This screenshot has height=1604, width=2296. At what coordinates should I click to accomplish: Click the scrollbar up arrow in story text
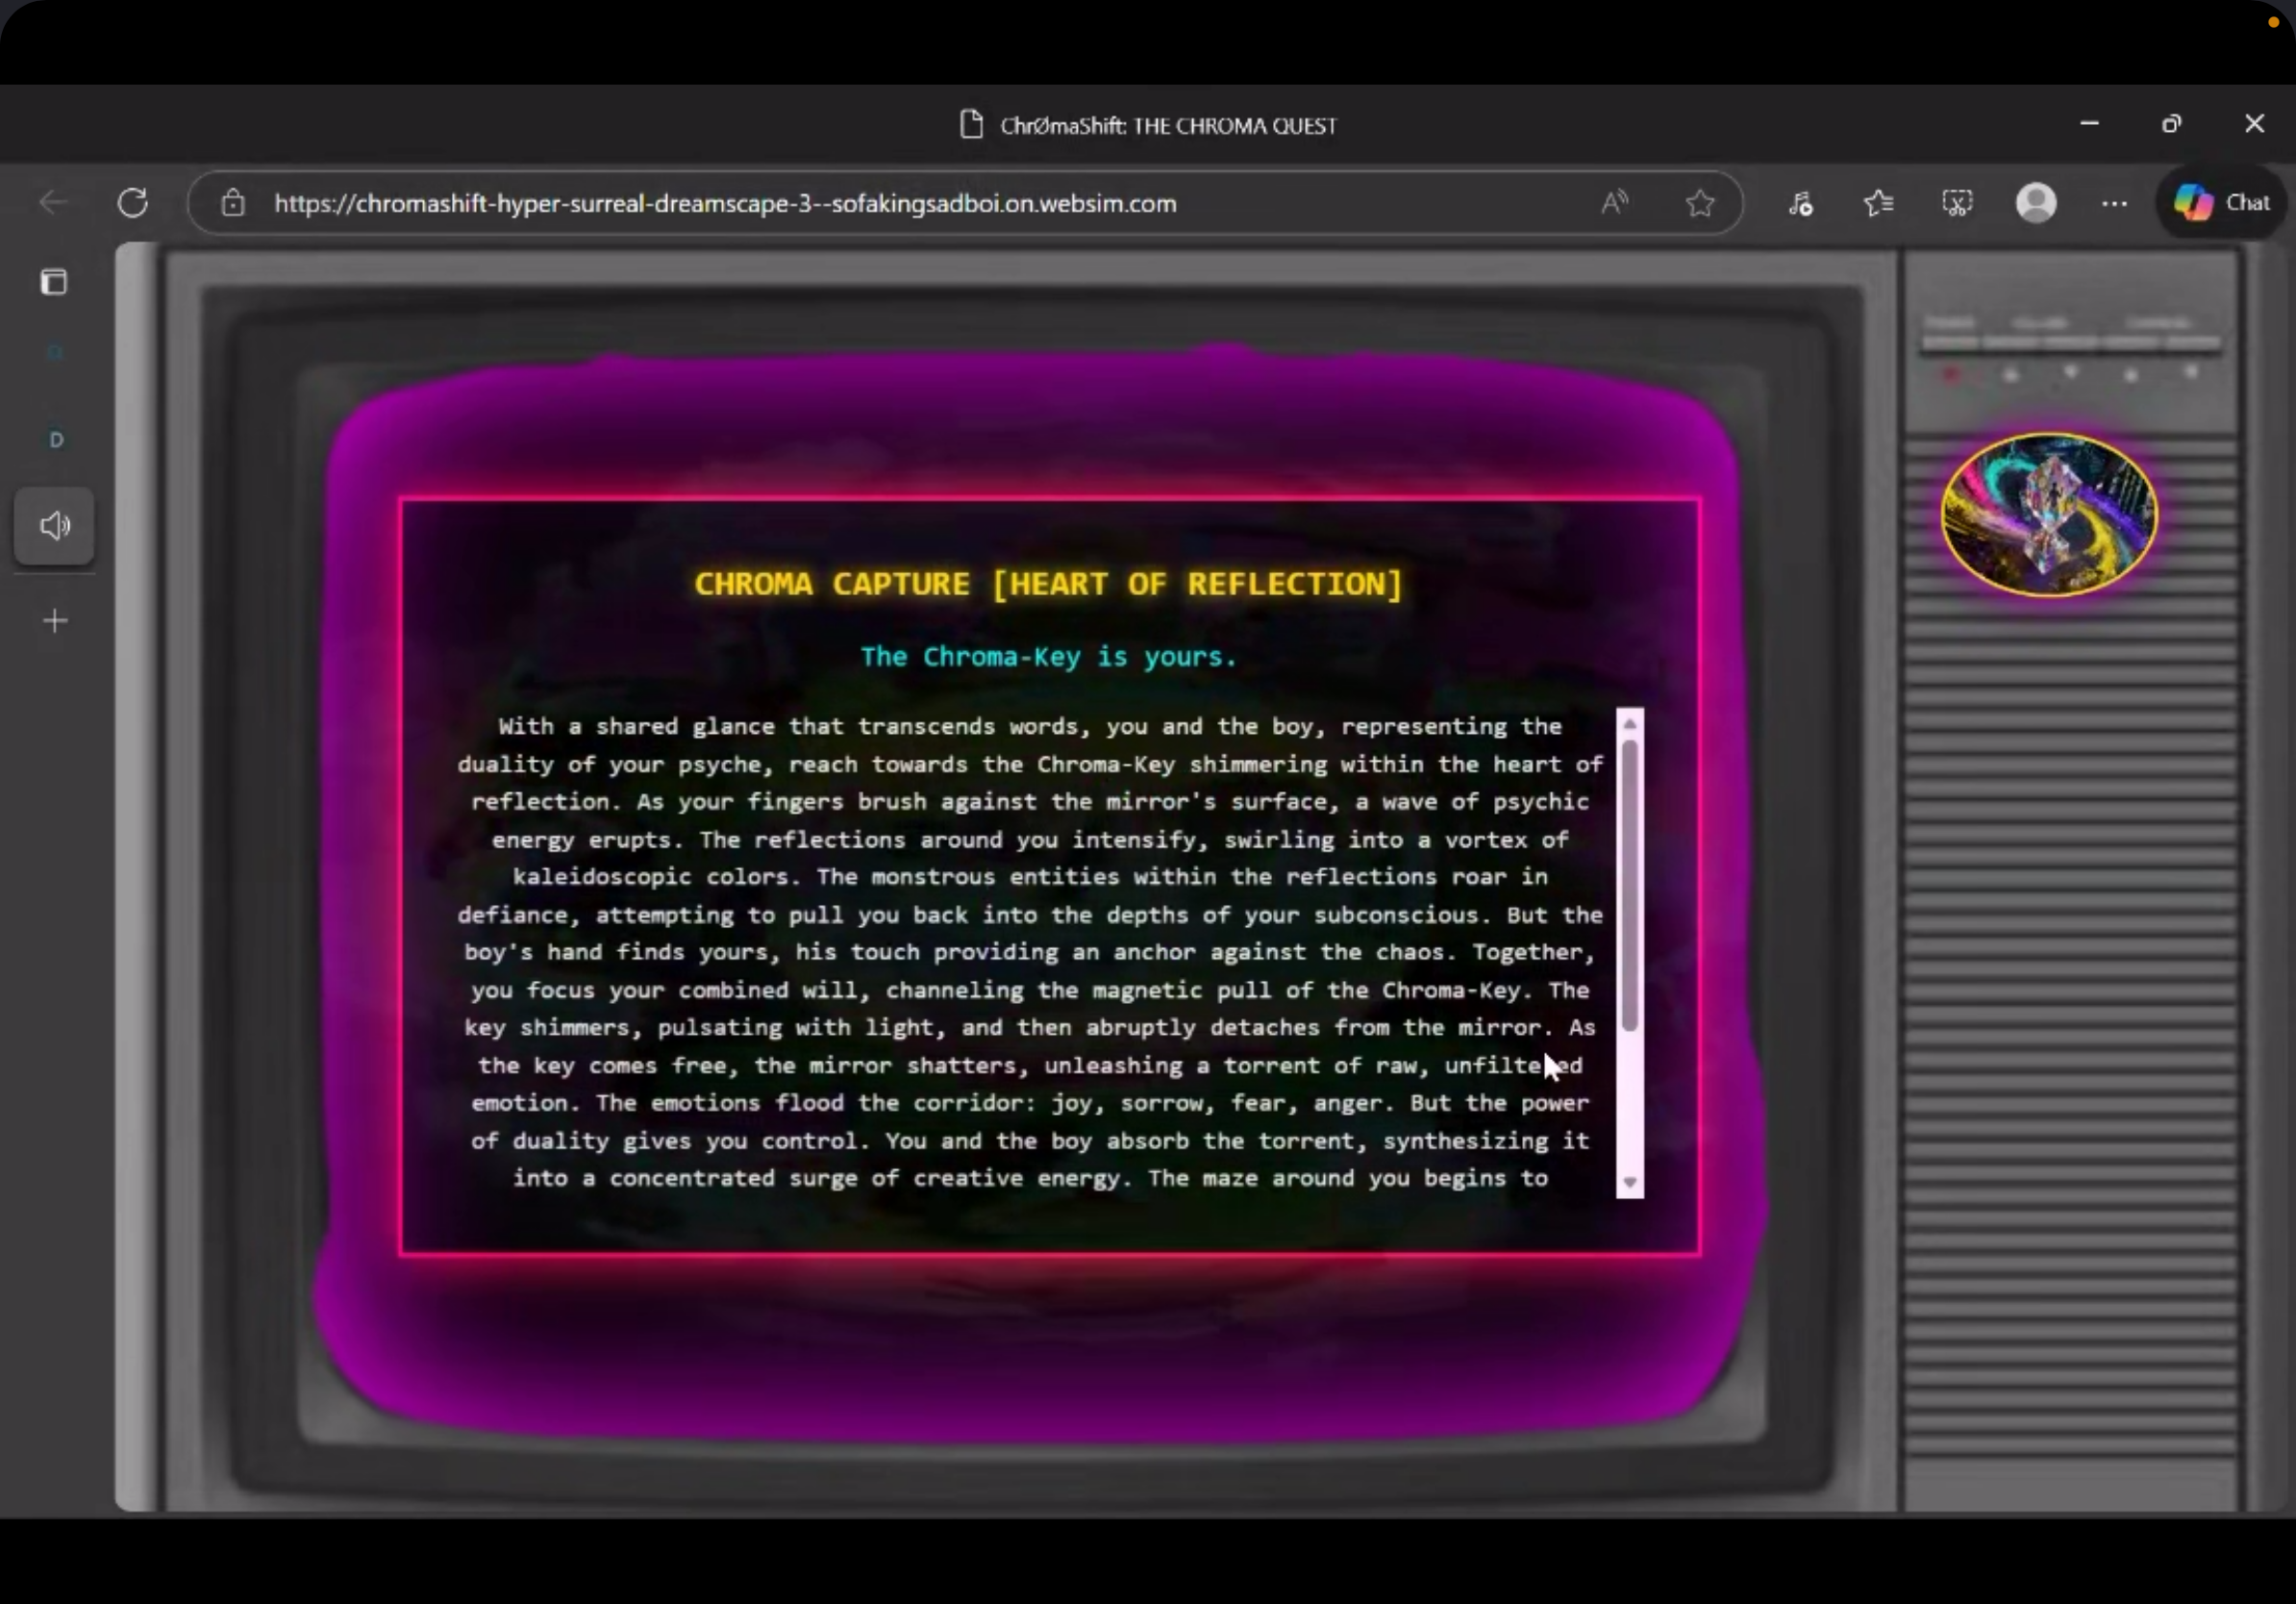click(1629, 724)
